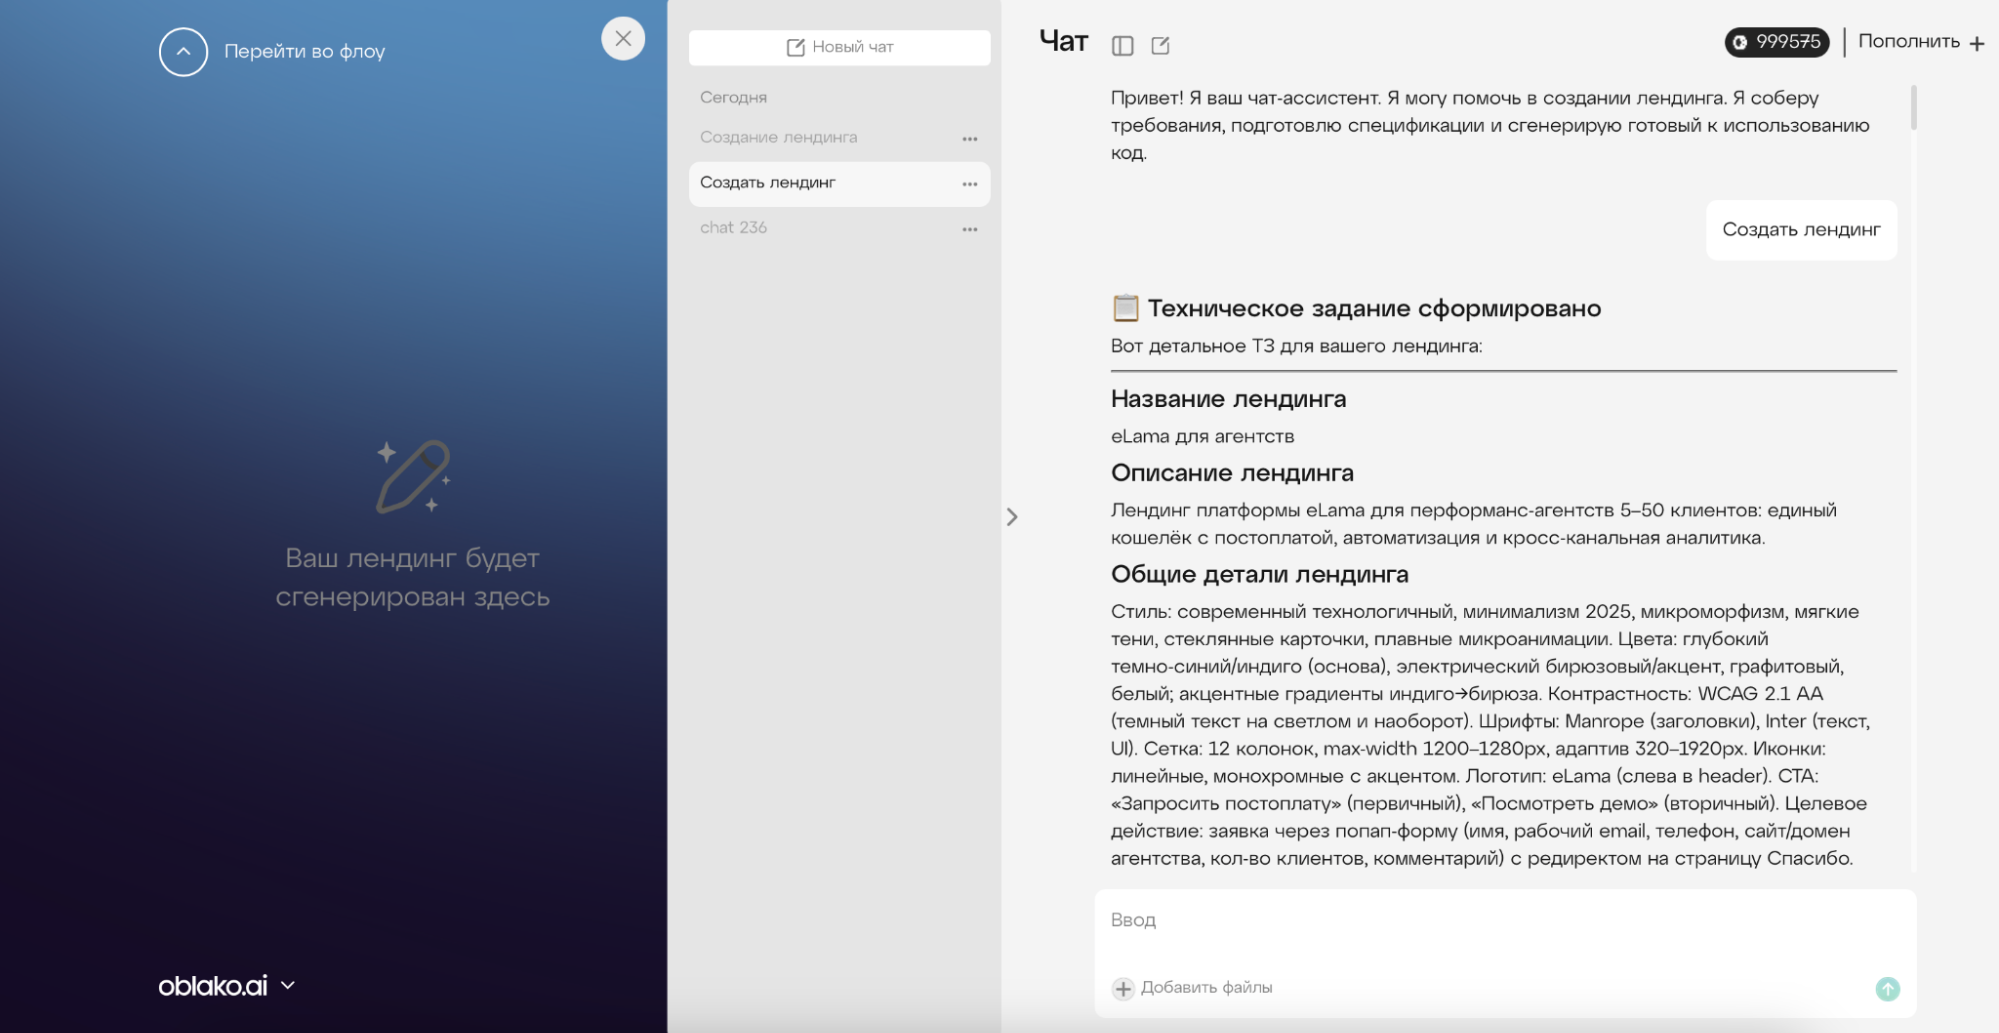1999x1033 pixels.
Task: Open three-dot menu for chat 236
Action: point(969,228)
